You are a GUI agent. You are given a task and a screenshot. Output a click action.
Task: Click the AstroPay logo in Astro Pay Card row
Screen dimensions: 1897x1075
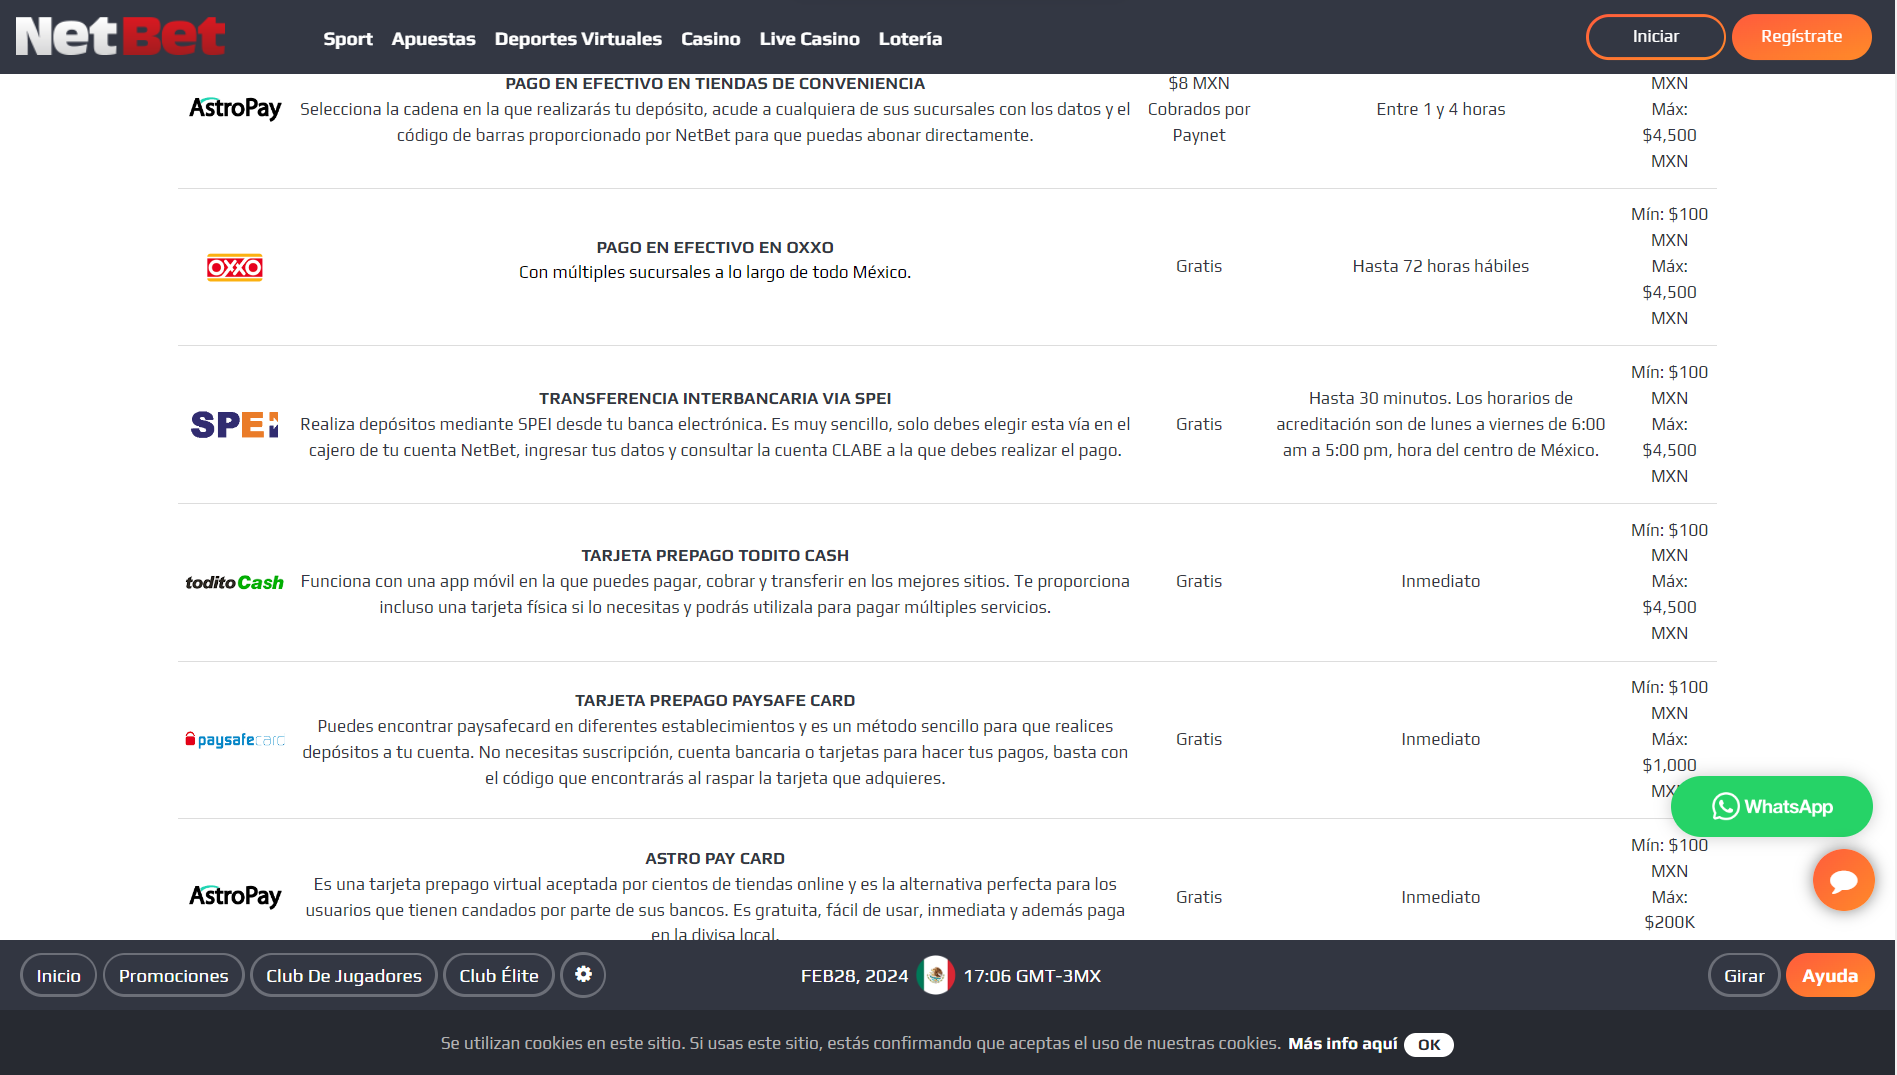(x=235, y=896)
